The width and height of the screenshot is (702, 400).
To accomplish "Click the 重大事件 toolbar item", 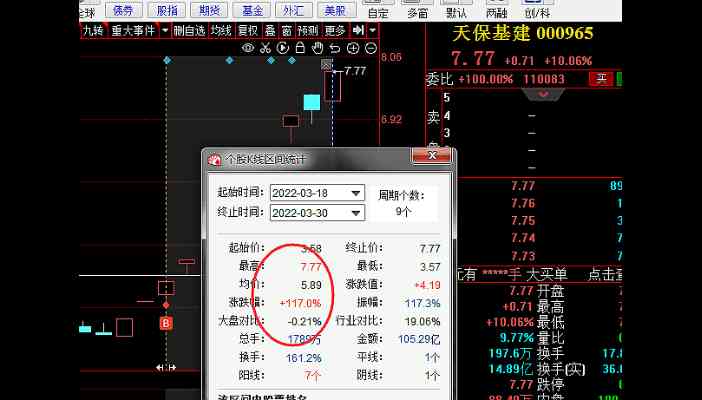I will pos(133,30).
